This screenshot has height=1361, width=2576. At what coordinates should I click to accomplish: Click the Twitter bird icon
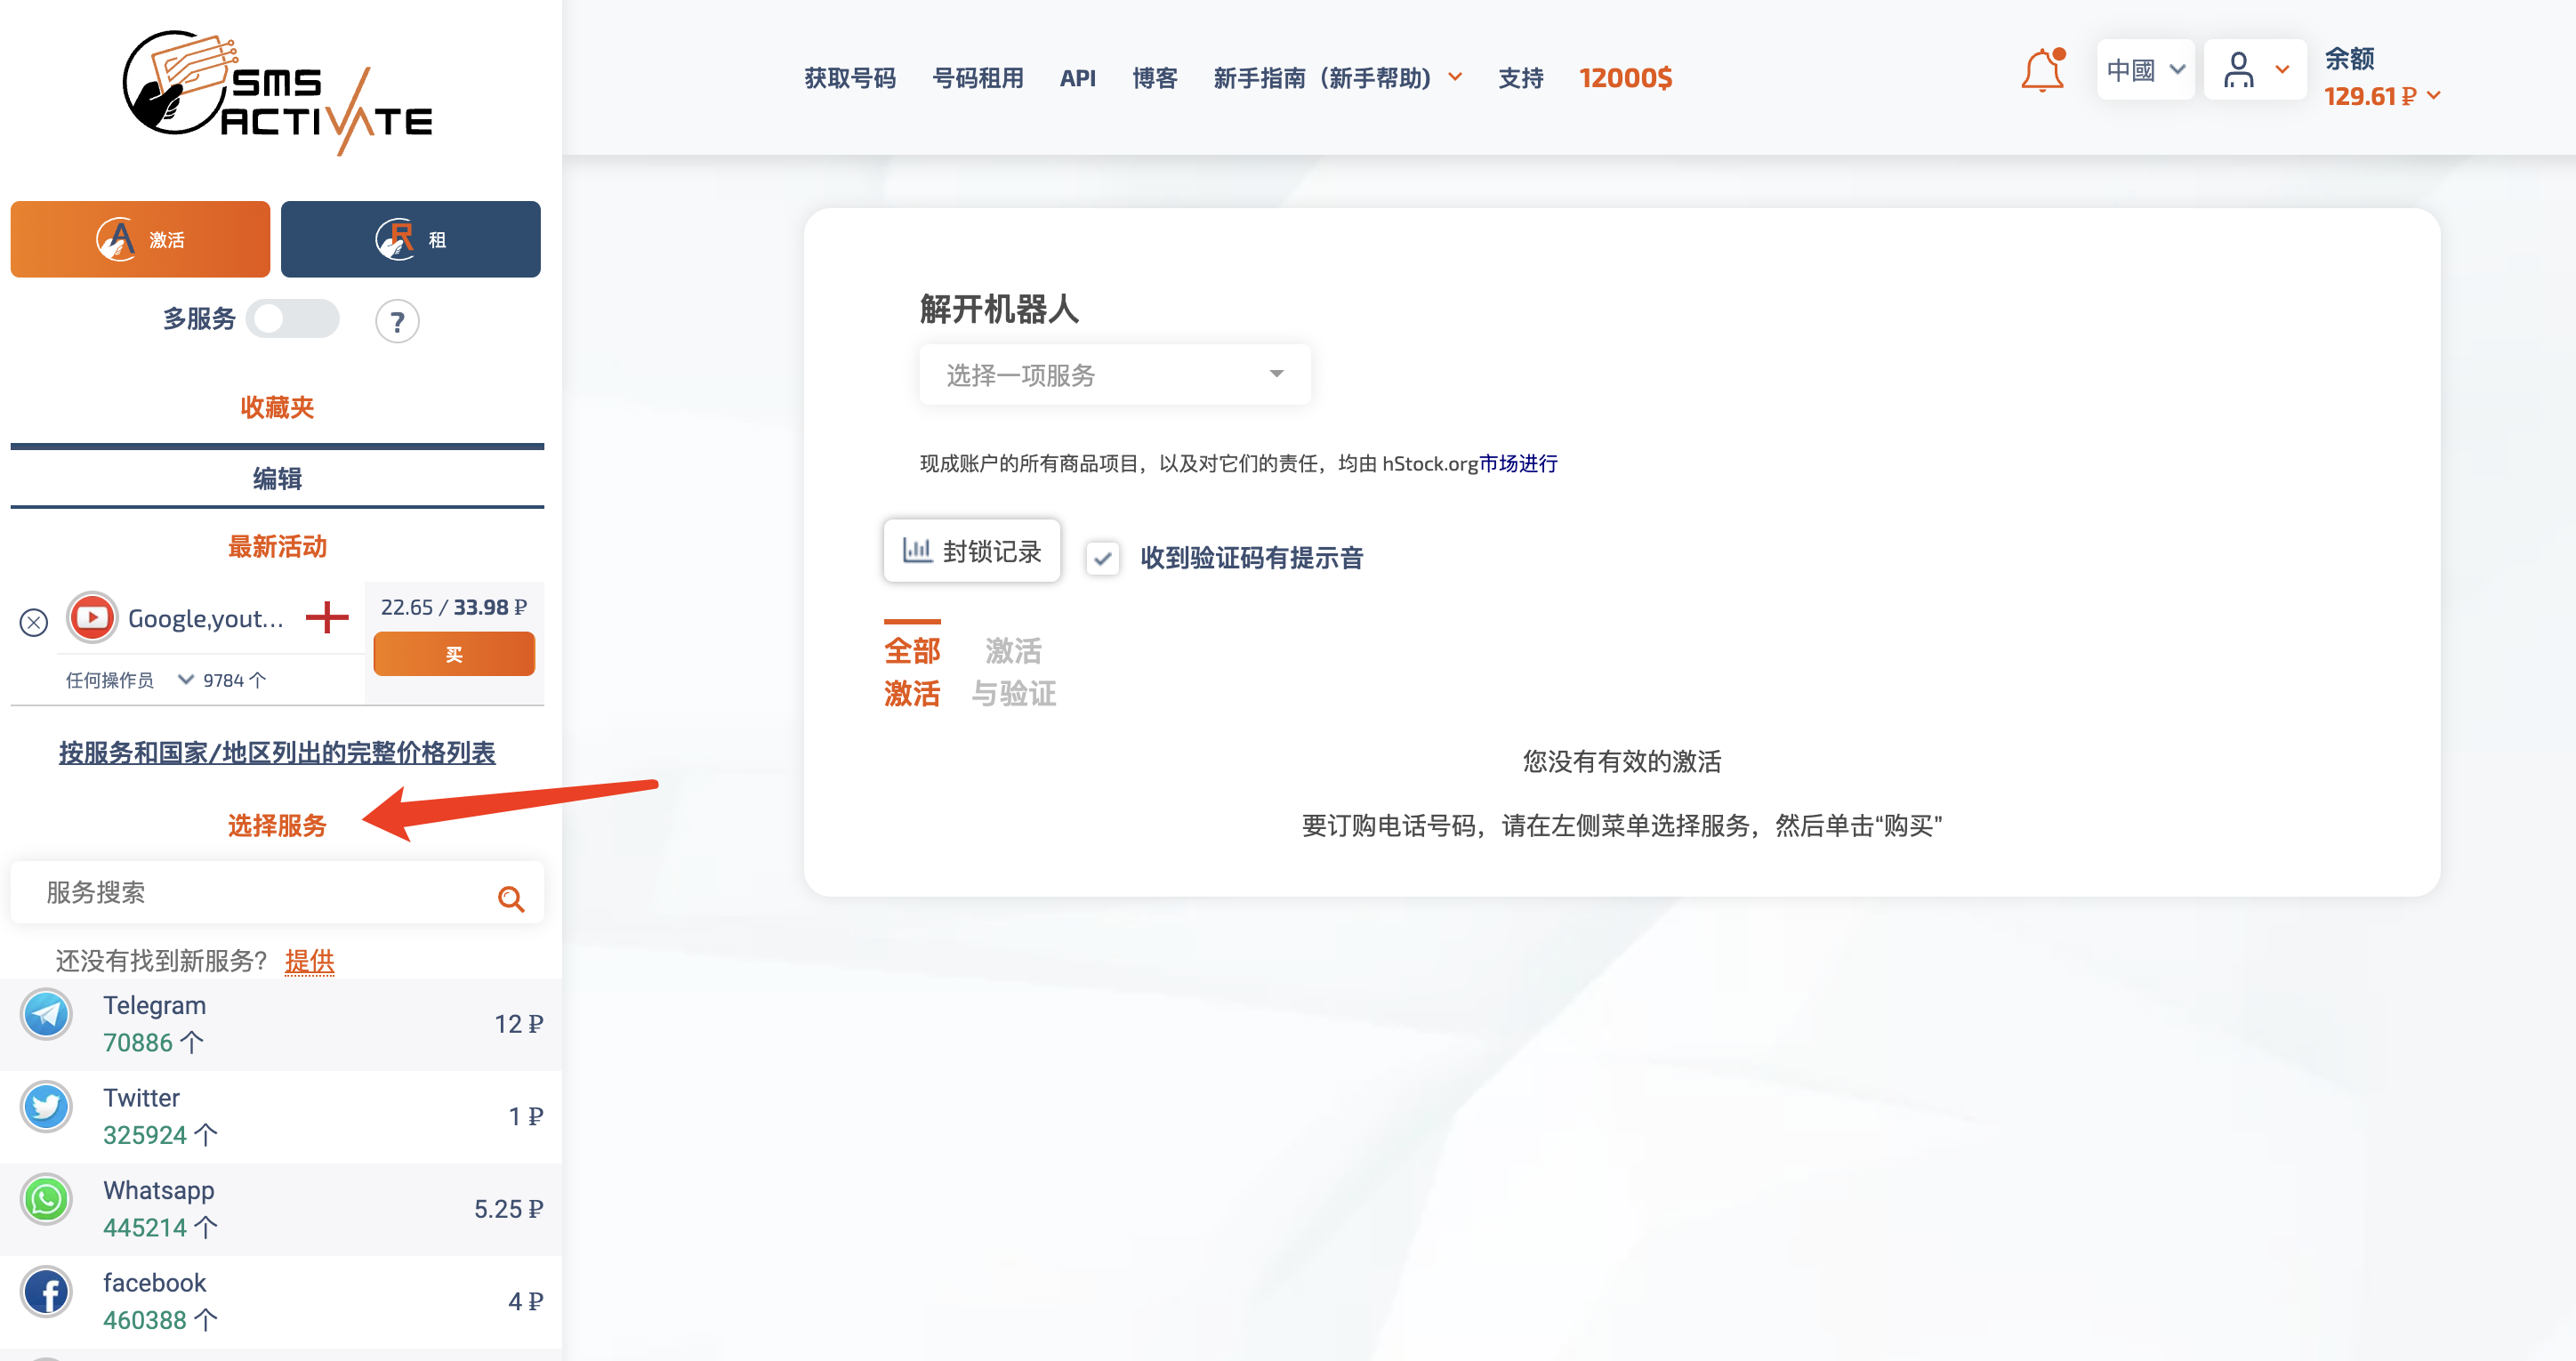[46, 1107]
